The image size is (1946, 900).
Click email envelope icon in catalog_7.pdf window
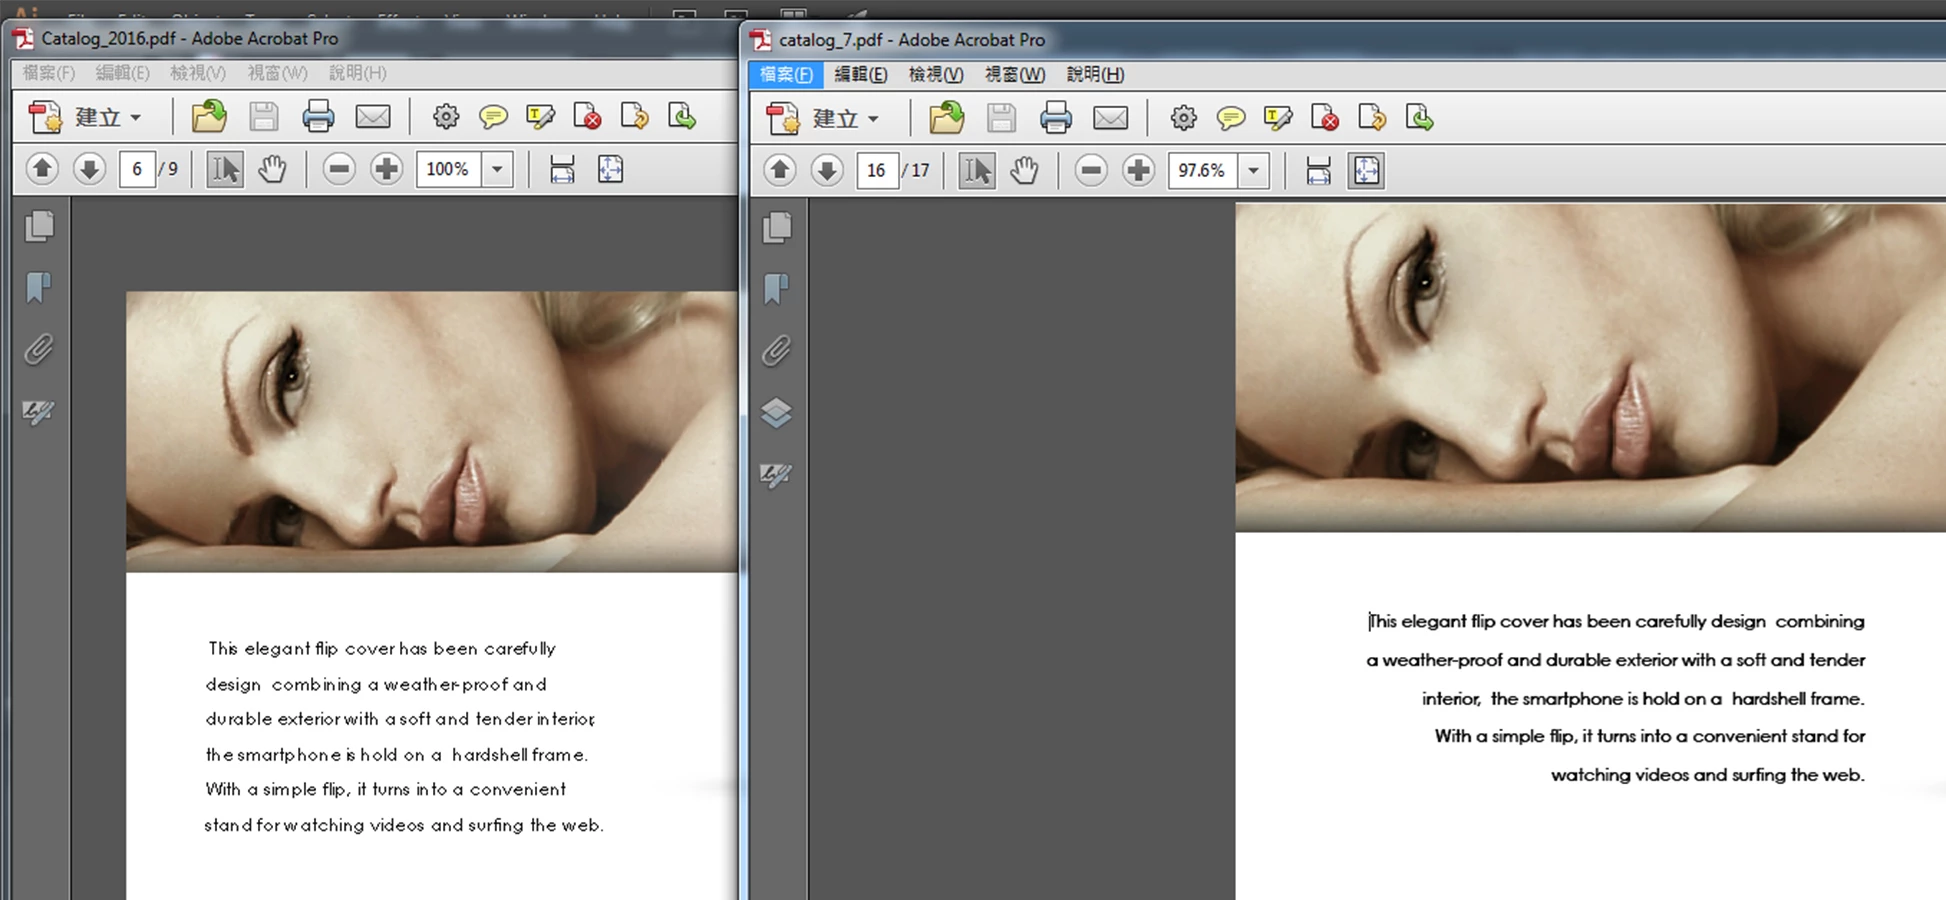tap(1111, 118)
